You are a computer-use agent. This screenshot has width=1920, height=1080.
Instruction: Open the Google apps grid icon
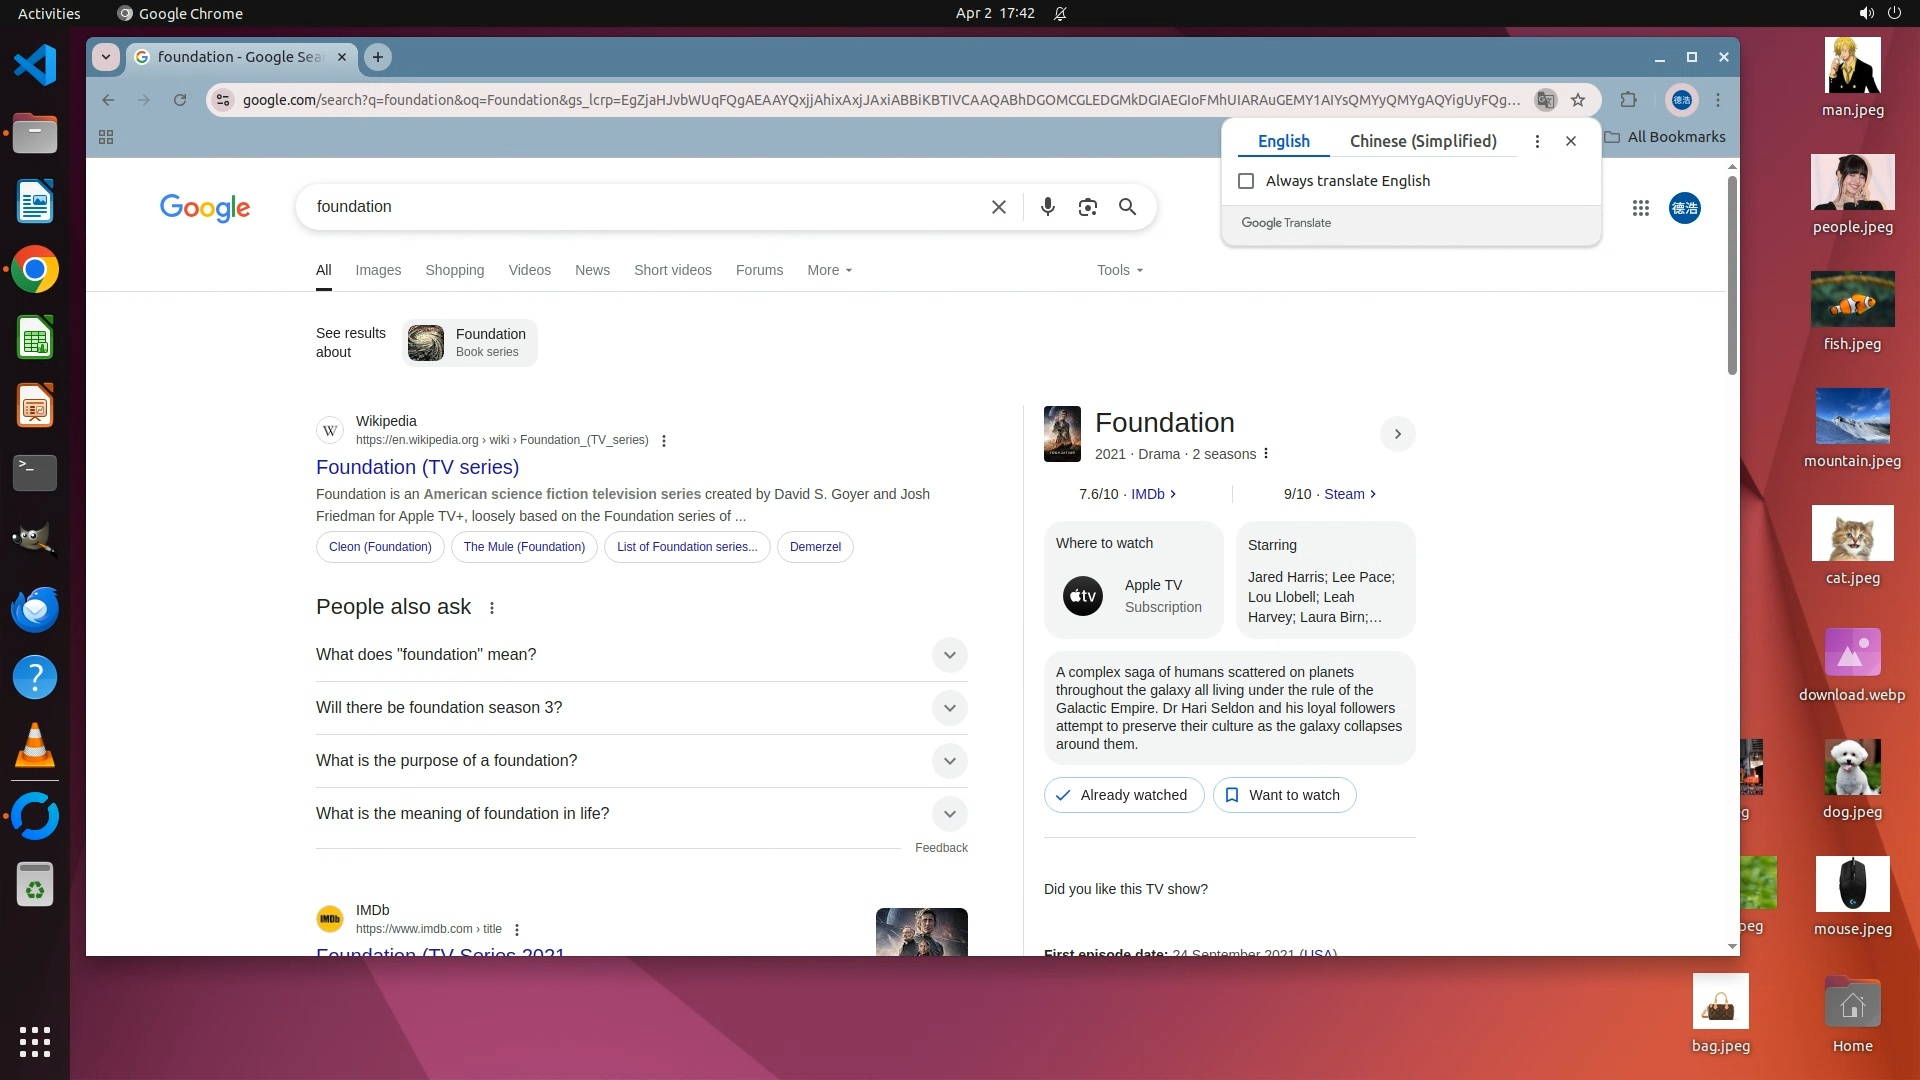coord(1640,208)
